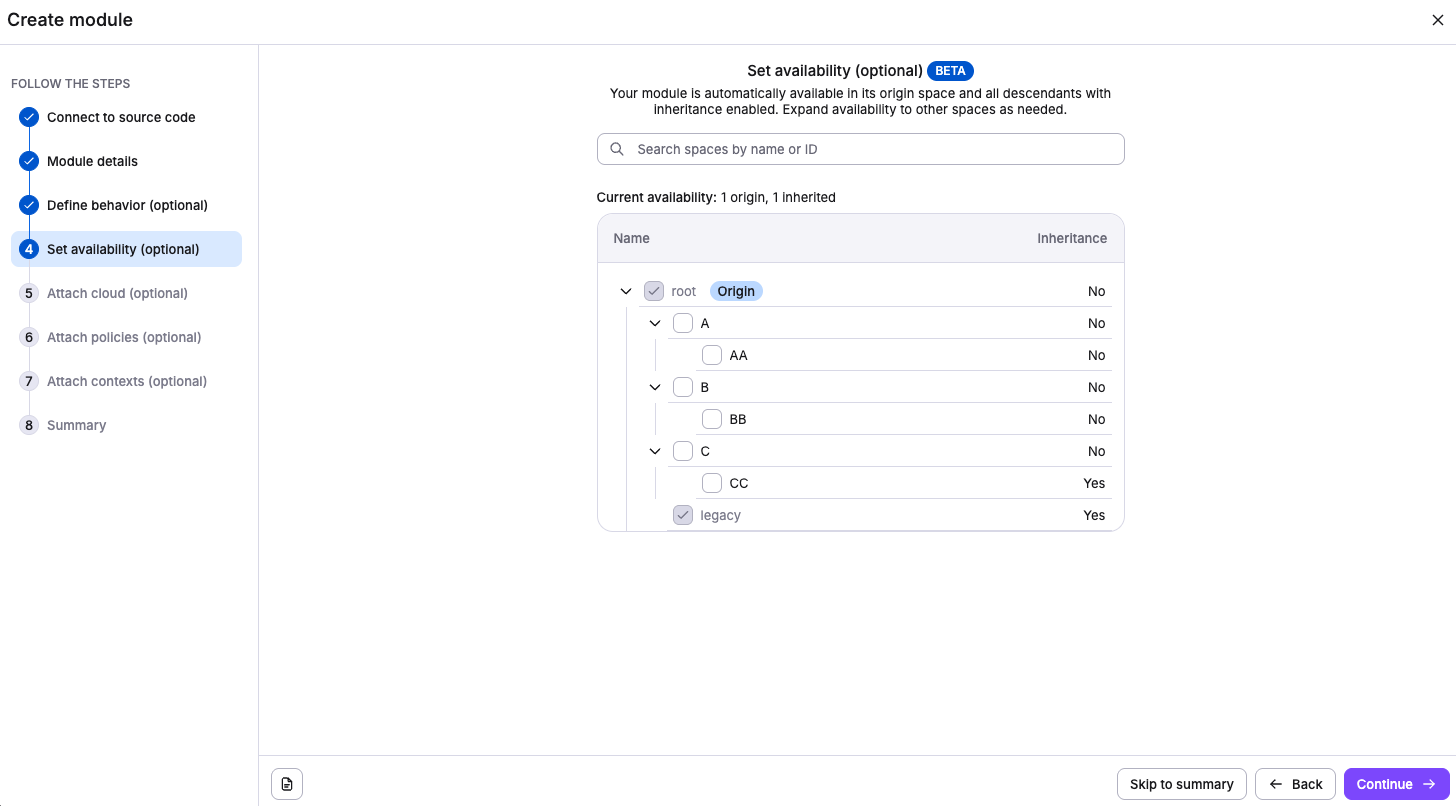
Task: Collapse the B space chevron
Action: (x=655, y=387)
